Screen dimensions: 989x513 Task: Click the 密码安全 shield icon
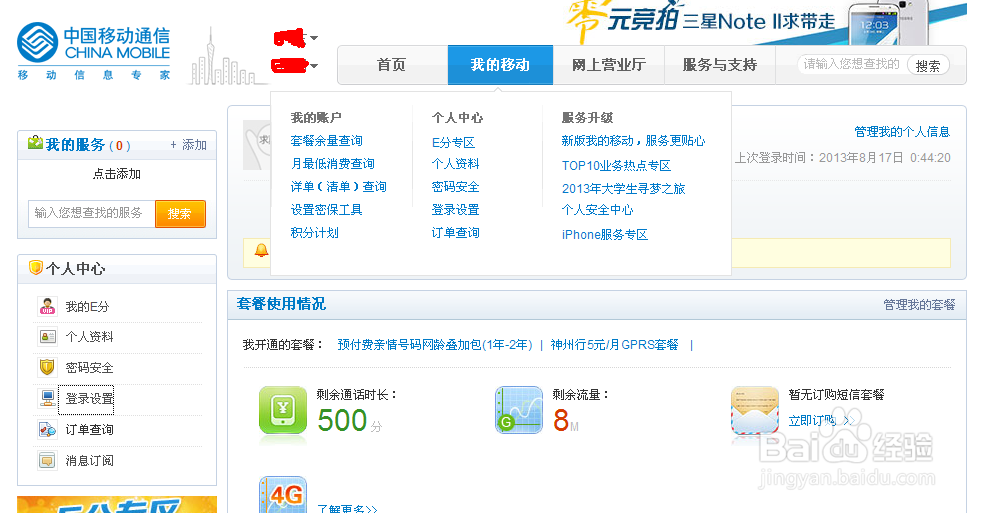point(47,367)
